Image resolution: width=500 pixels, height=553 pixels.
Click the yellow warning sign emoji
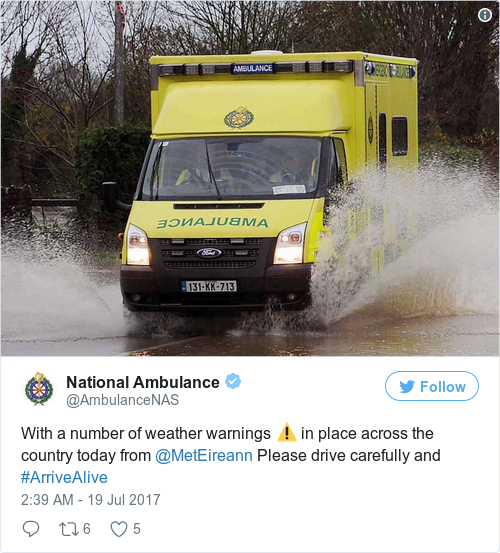[x=287, y=432]
